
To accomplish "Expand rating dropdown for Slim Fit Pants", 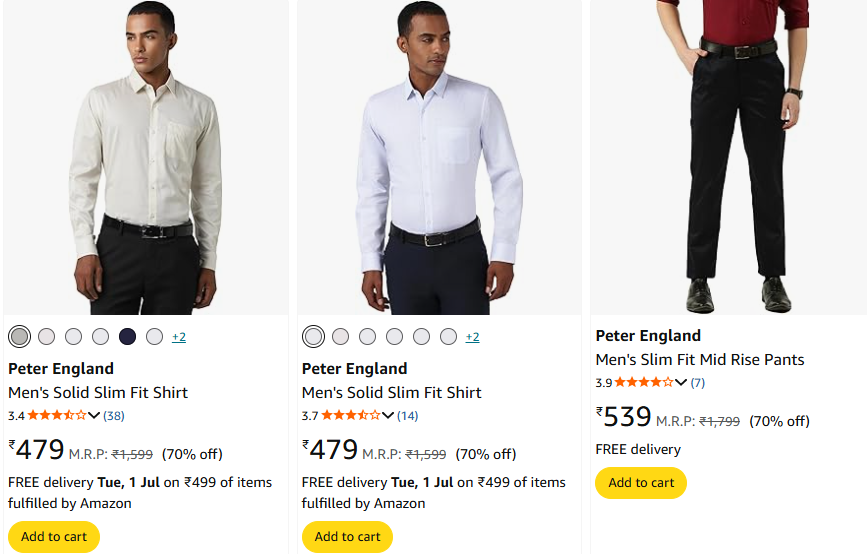I will click(x=681, y=383).
